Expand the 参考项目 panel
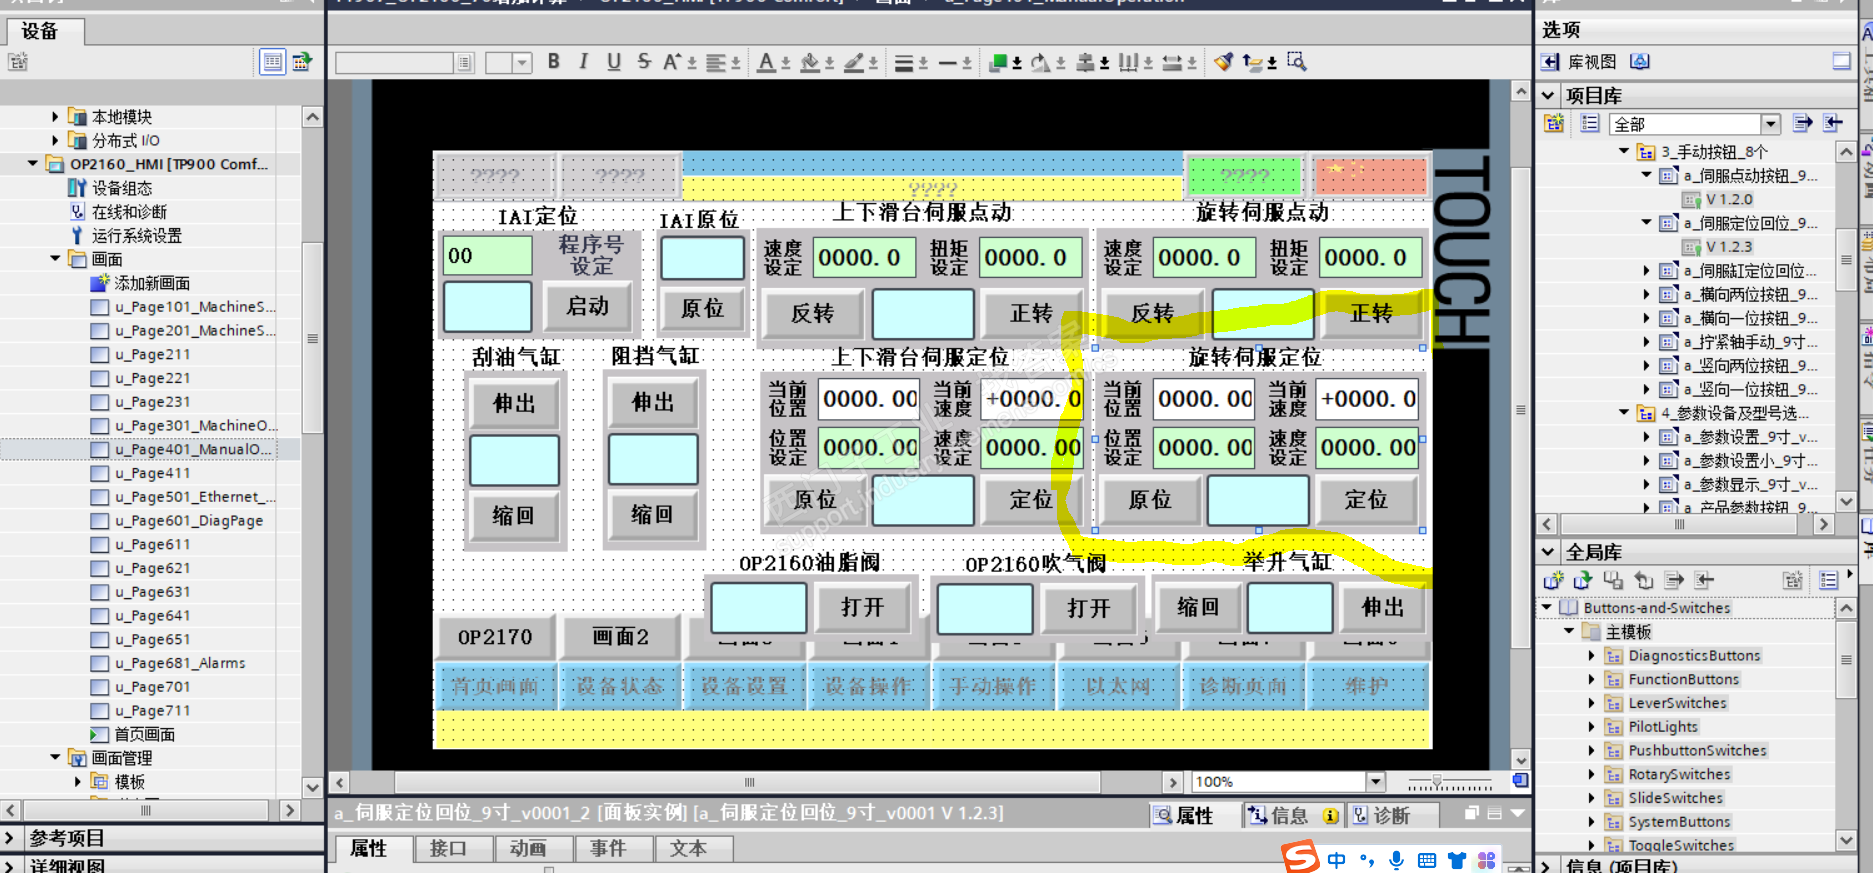 10,838
